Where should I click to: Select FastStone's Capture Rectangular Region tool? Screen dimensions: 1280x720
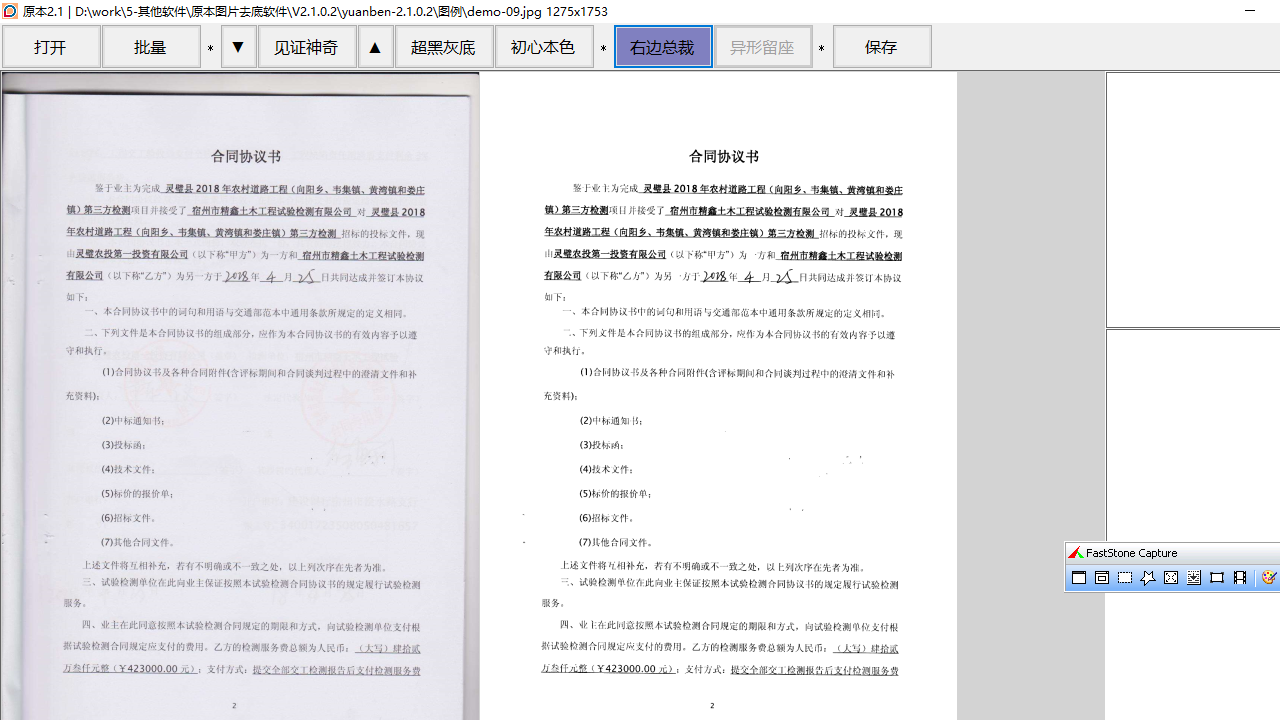(x=1124, y=577)
